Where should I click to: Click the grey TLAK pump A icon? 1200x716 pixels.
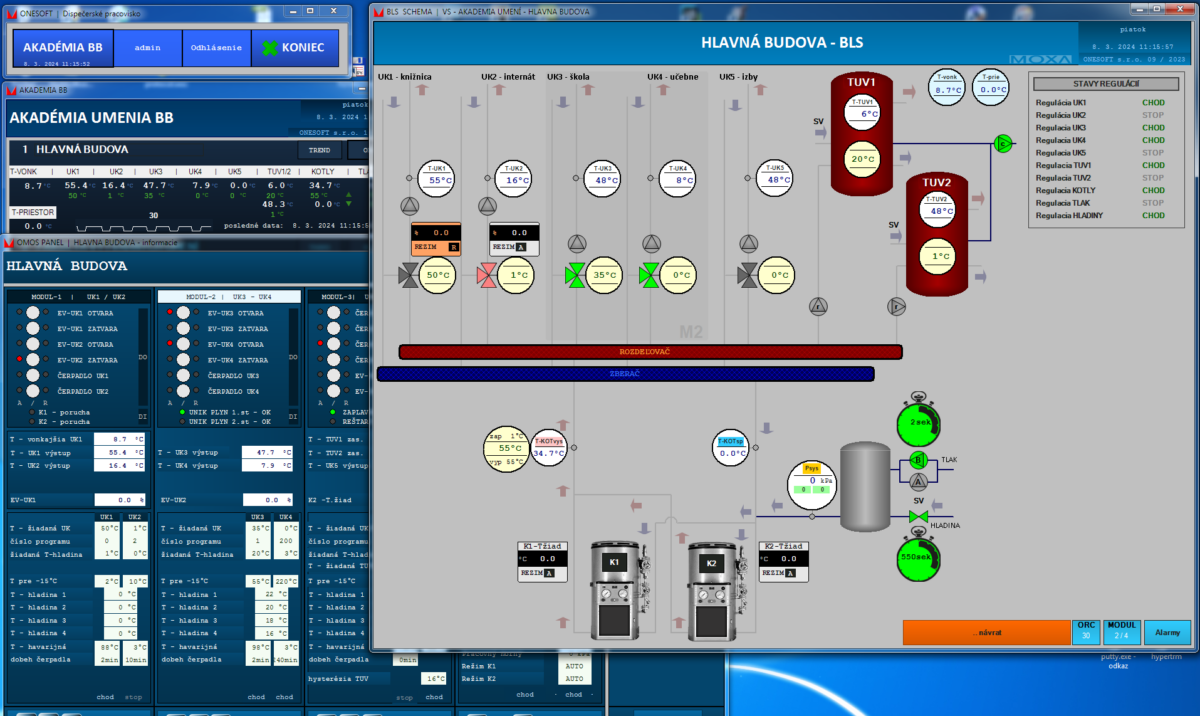pyautogui.click(x=919, y=481)
